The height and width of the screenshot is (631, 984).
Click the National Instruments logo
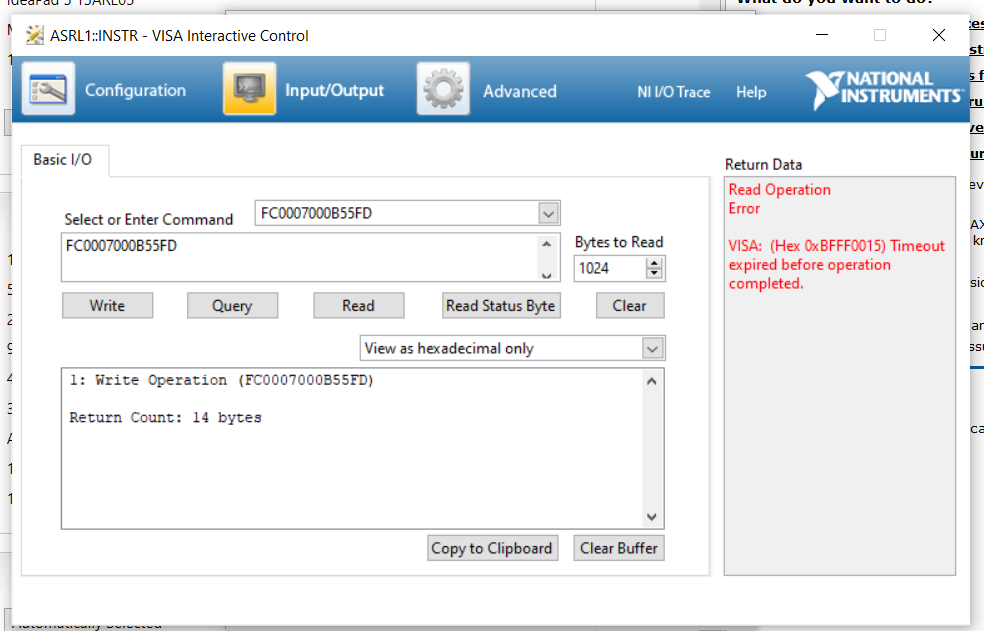click(884, 89)
